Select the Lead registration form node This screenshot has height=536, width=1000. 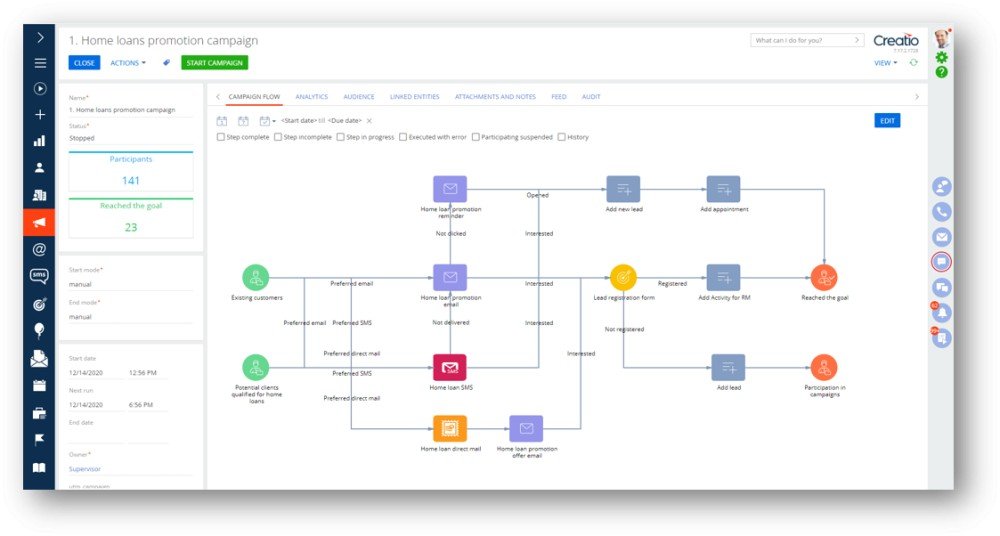[623, 278]
